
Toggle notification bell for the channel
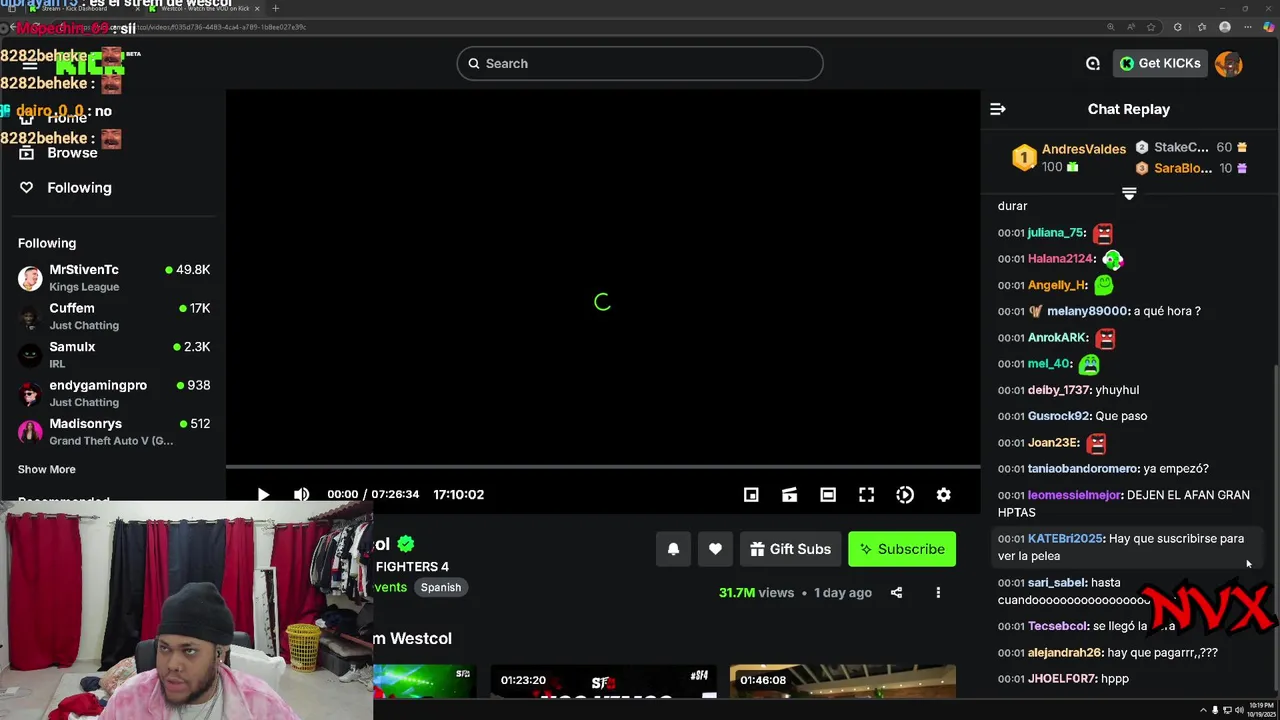click(x=673, y=549)
